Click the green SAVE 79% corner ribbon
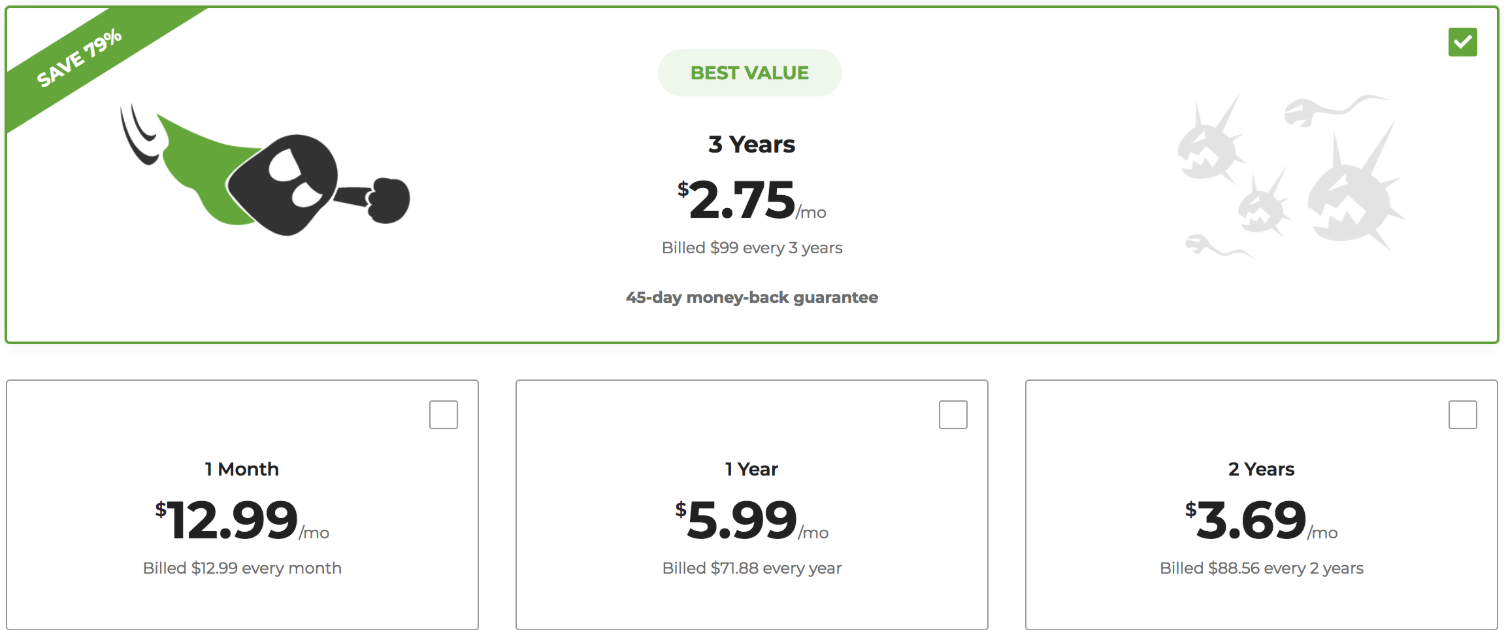 [x=82, y=58]
